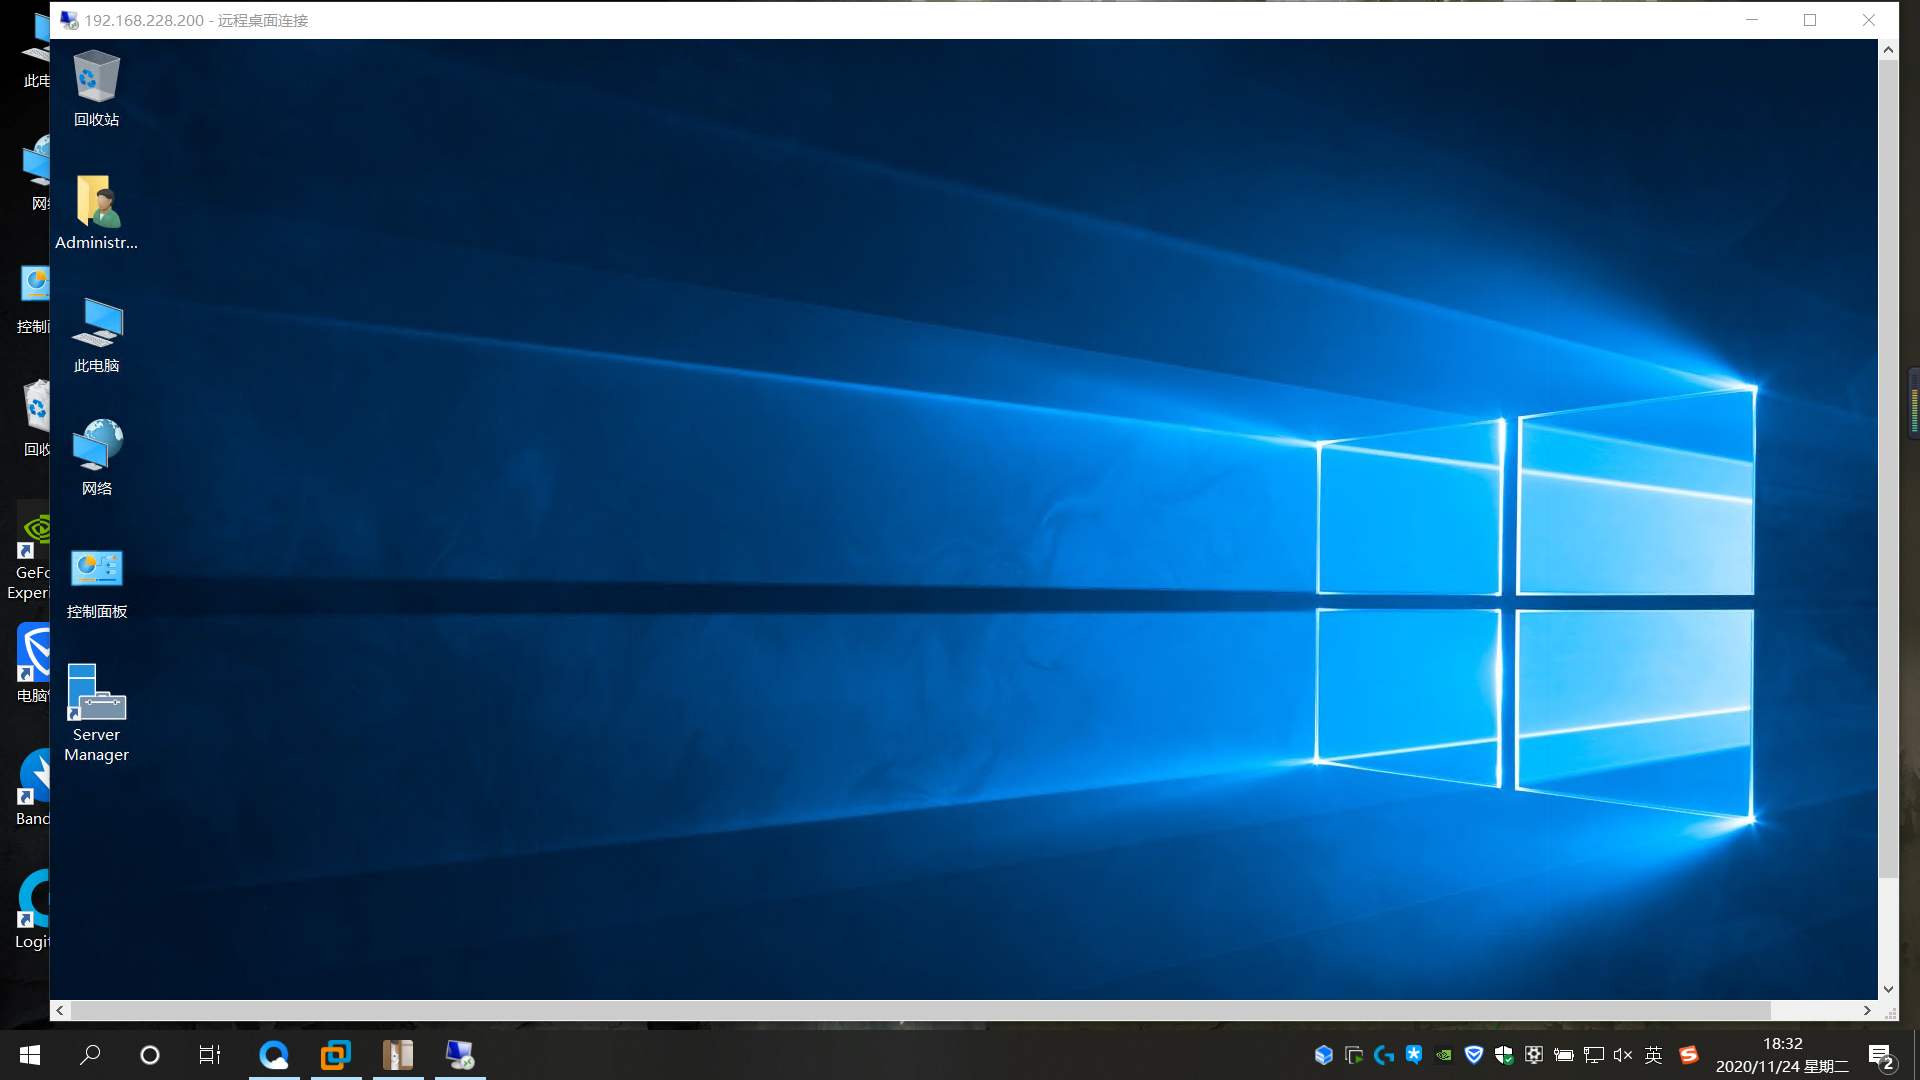Viewport: 1920px width, 1080px height.
Task: Open the gear display tray icon
Action: [x=1534, y=1055]
